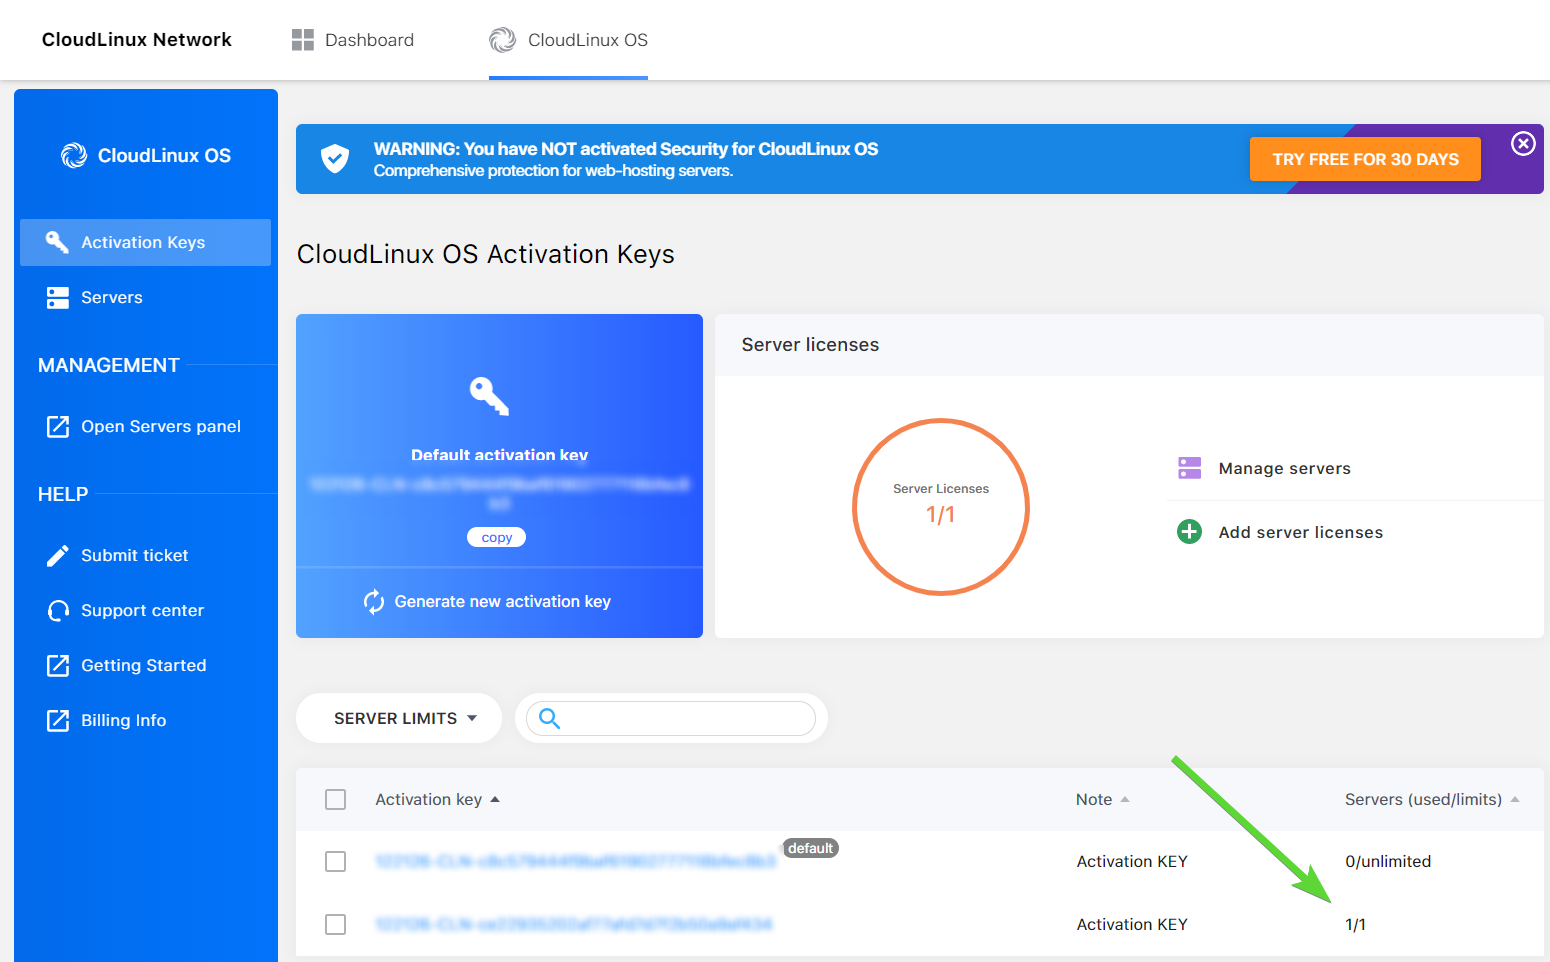Expand the SERVER LIMITS dropdown
The width and height of the screenshot is (1550, 962).
[404, 718]
